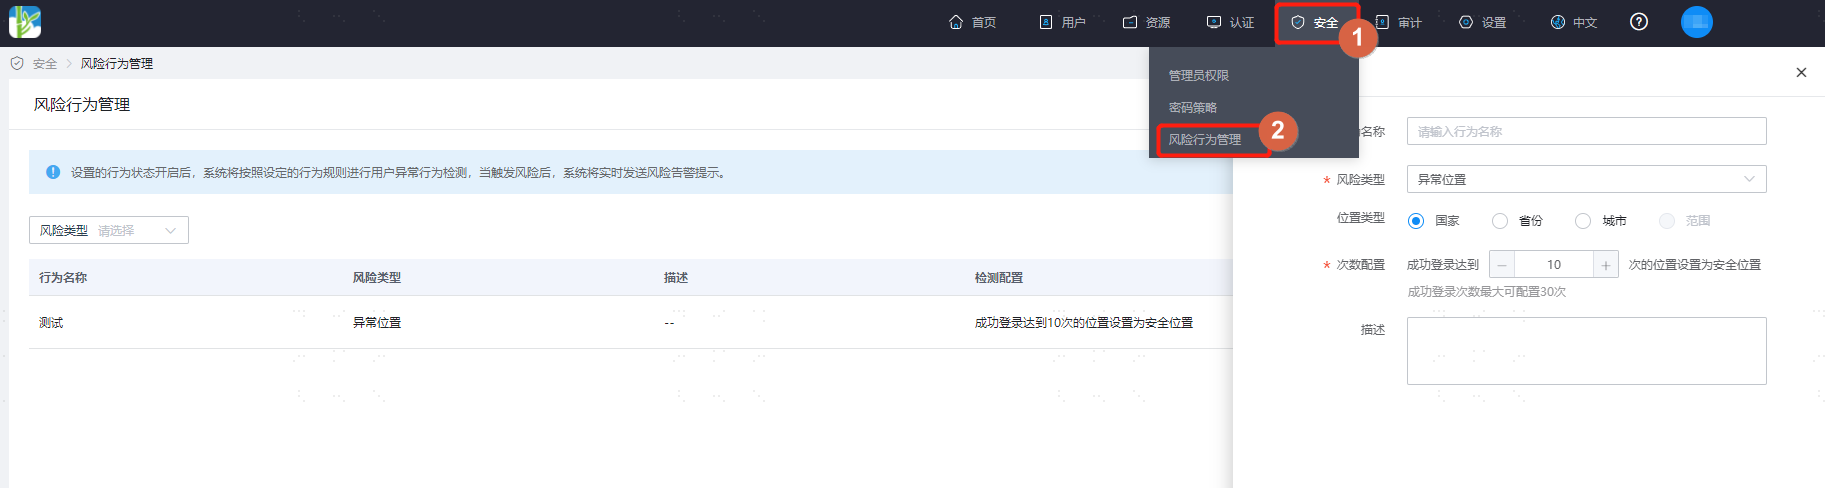The image size is (1825, 488).
Task: Select 风险行为管理 menu entry
Action: (x=1205, y=140)
